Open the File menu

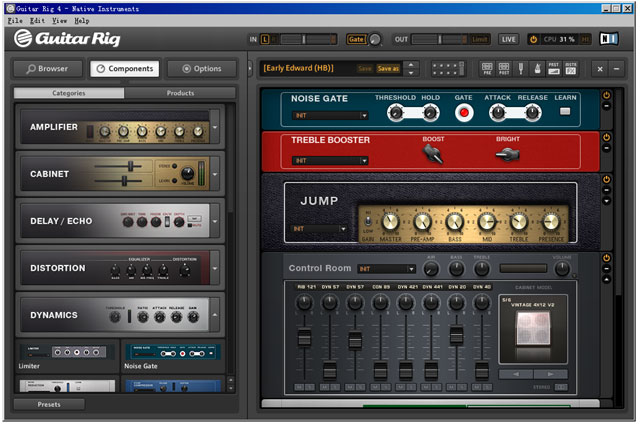click(15, 20)
